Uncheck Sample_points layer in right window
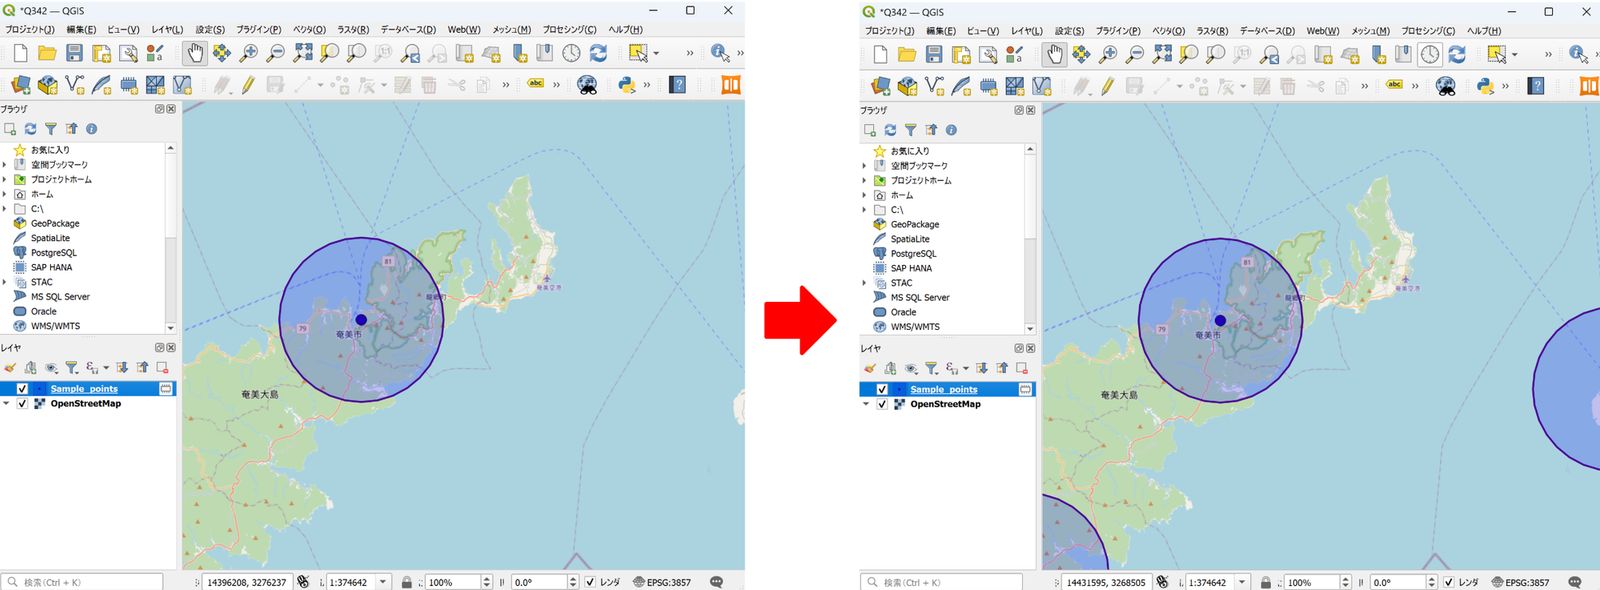The width and height of the screenshot is (1600, 590). (x=882, y=390)
